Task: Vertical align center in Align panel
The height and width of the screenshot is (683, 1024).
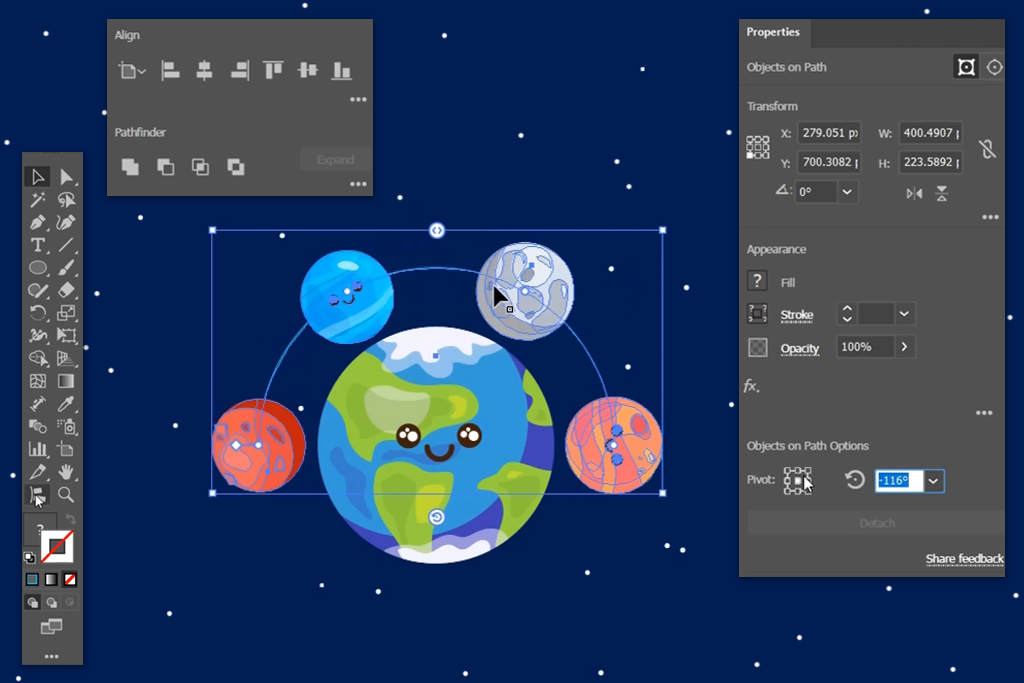Action: point(308,71)
